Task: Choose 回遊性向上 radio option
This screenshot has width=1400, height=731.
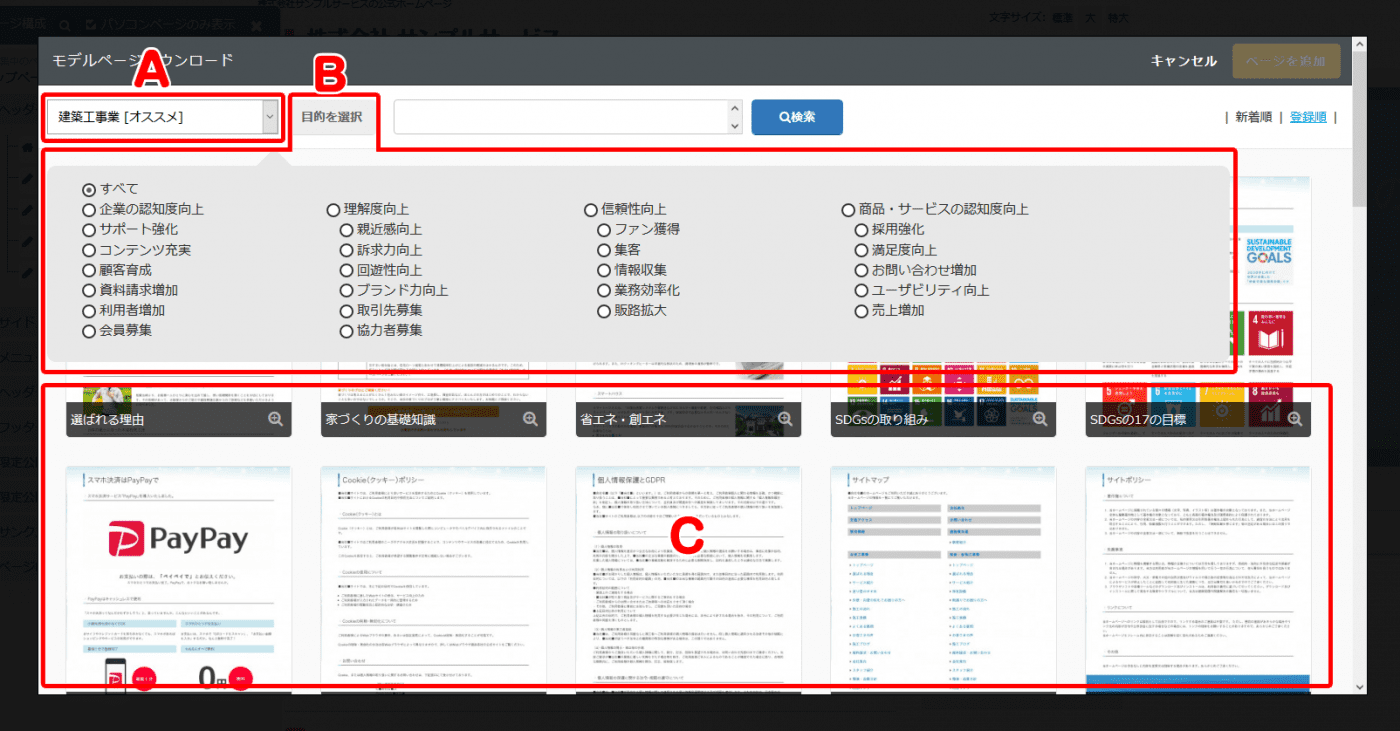Action: click(x=348, y=270)
